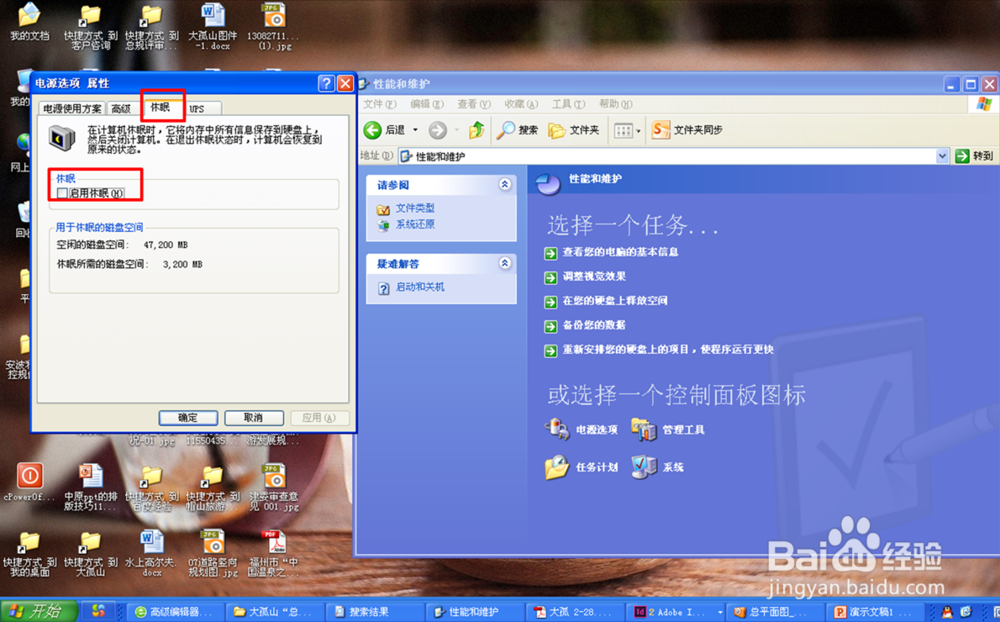Open the 文件类型 link
The height and width of the screenshot is (622, 1000).
415,208
